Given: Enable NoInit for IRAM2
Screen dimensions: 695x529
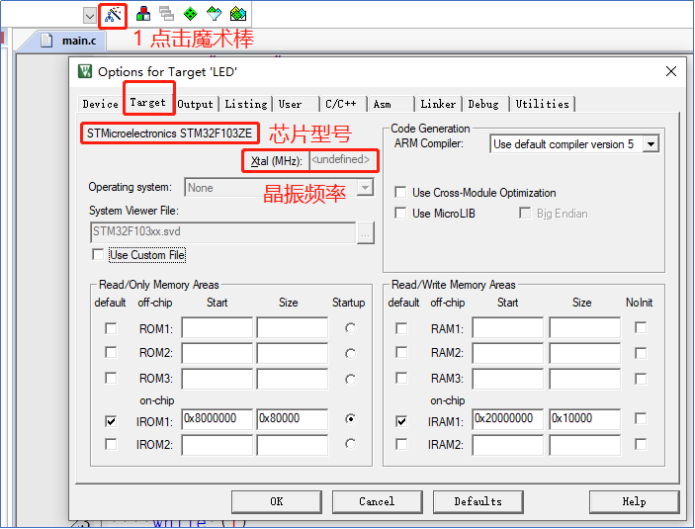Looking at the screenshot, I should (x=640, y=444).
